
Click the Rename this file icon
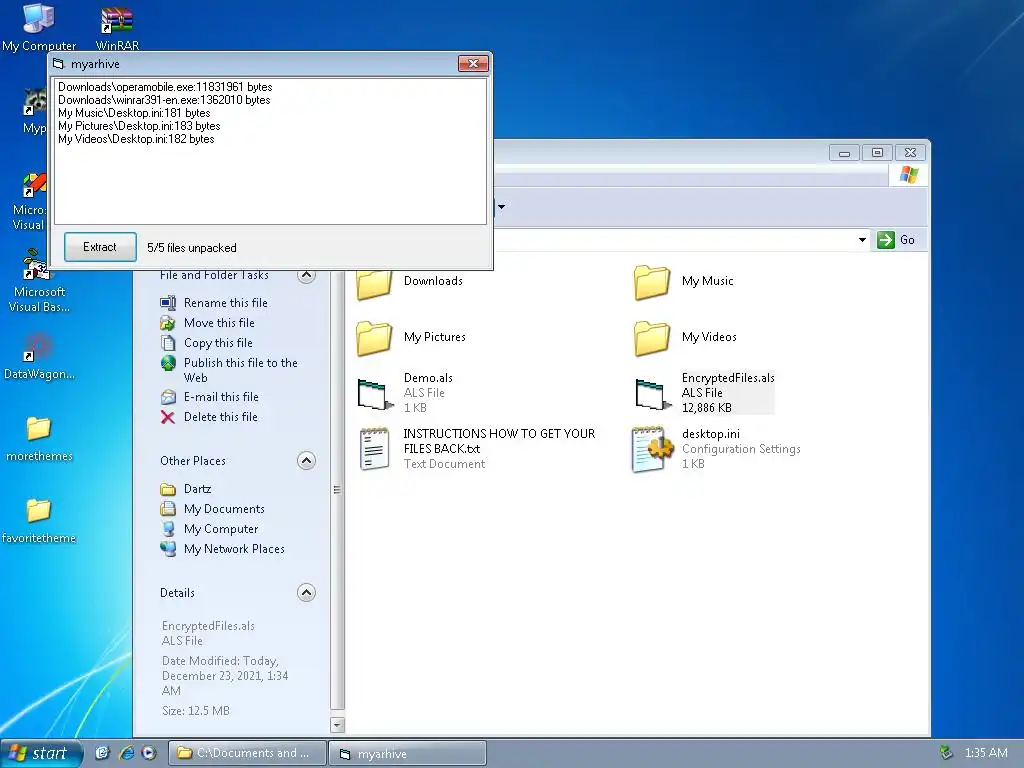tap(168, 302)
